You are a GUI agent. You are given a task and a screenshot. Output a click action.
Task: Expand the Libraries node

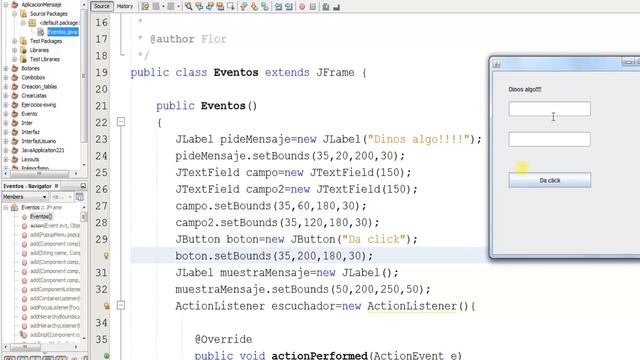point(14,50)
